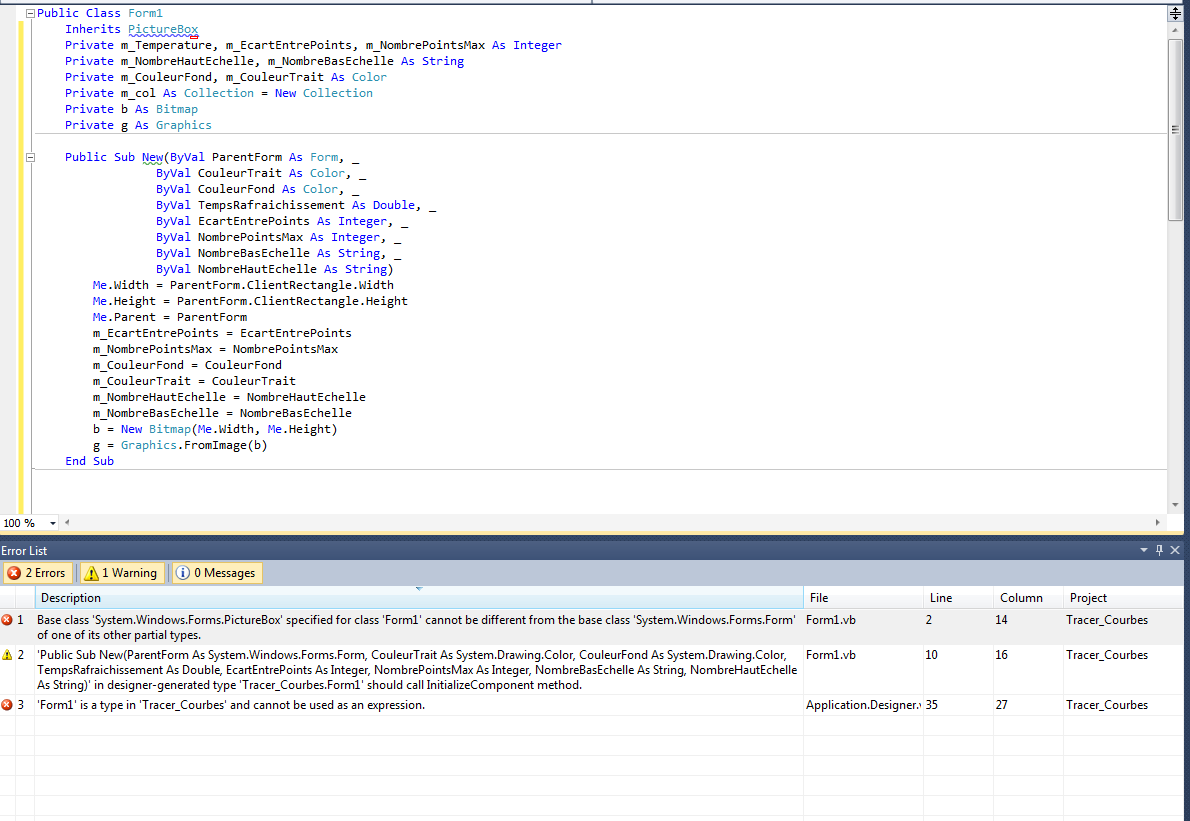Click the code editor's vertical scrollbar up arrow

[1175, 30]
